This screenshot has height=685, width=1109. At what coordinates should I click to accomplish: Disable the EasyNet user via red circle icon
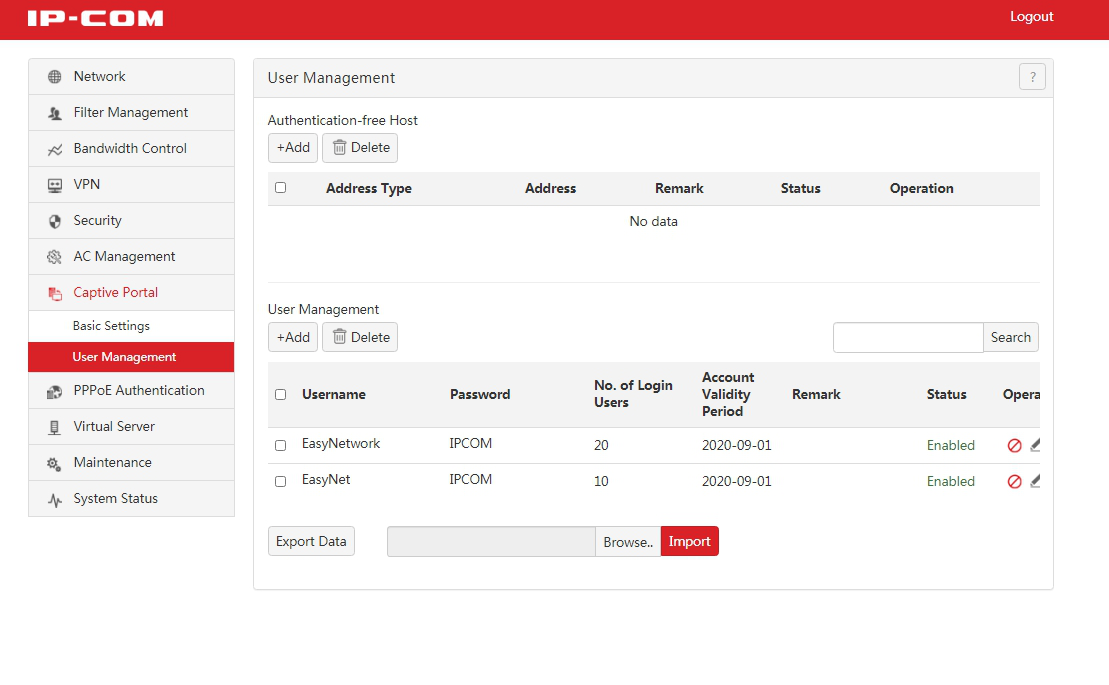(1014, 481)
